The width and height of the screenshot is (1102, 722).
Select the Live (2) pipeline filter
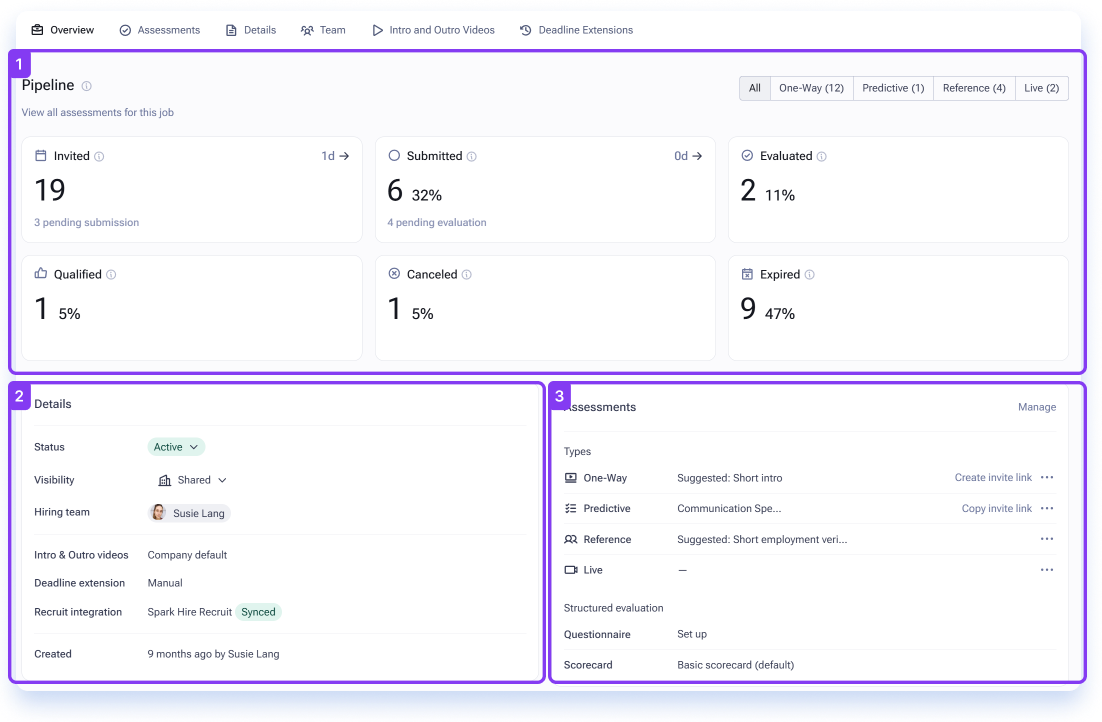point(1042,88)
